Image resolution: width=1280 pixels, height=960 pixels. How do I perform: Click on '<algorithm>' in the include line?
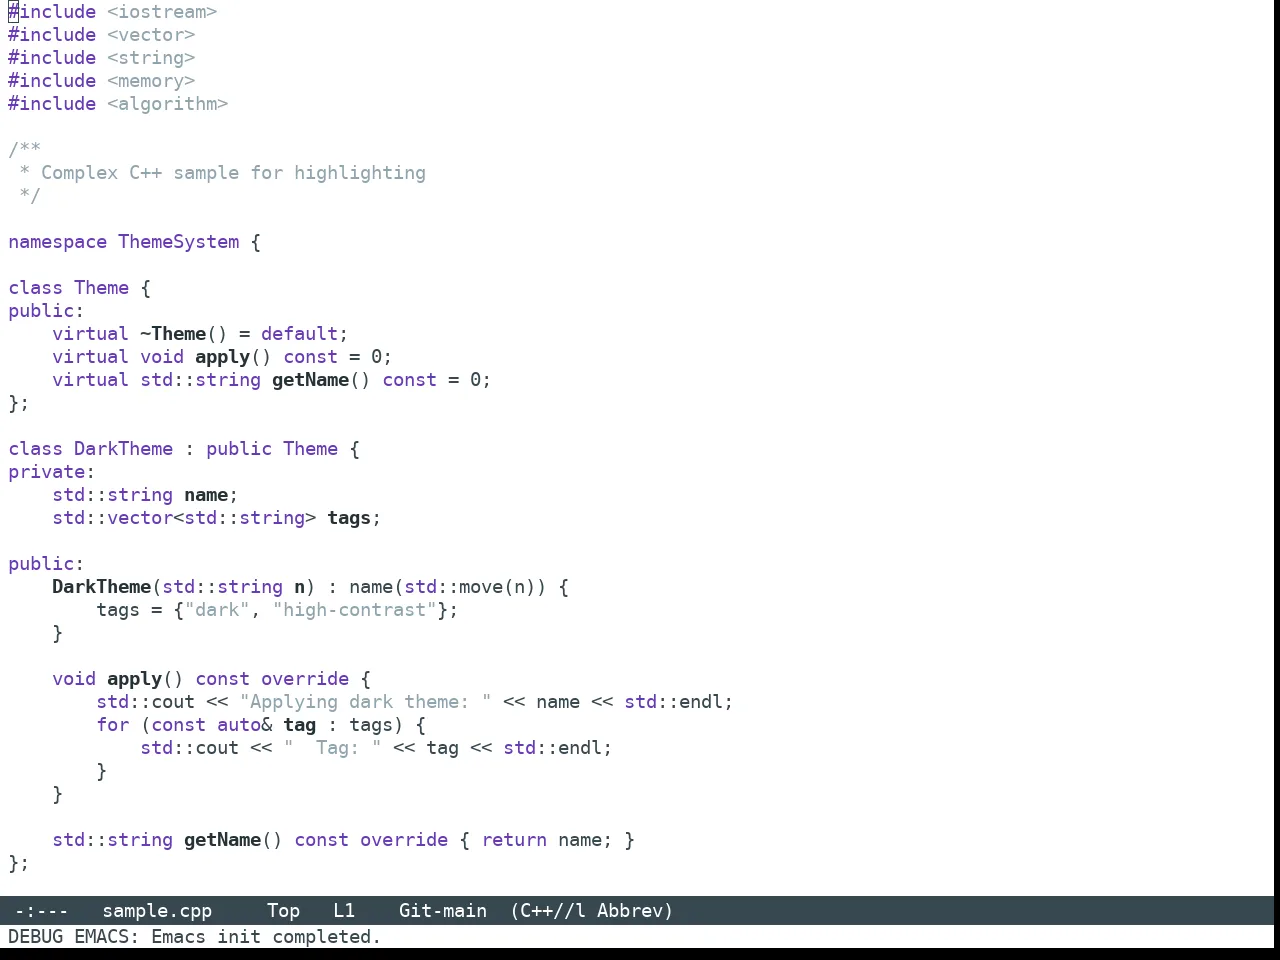tap(168, 104)
